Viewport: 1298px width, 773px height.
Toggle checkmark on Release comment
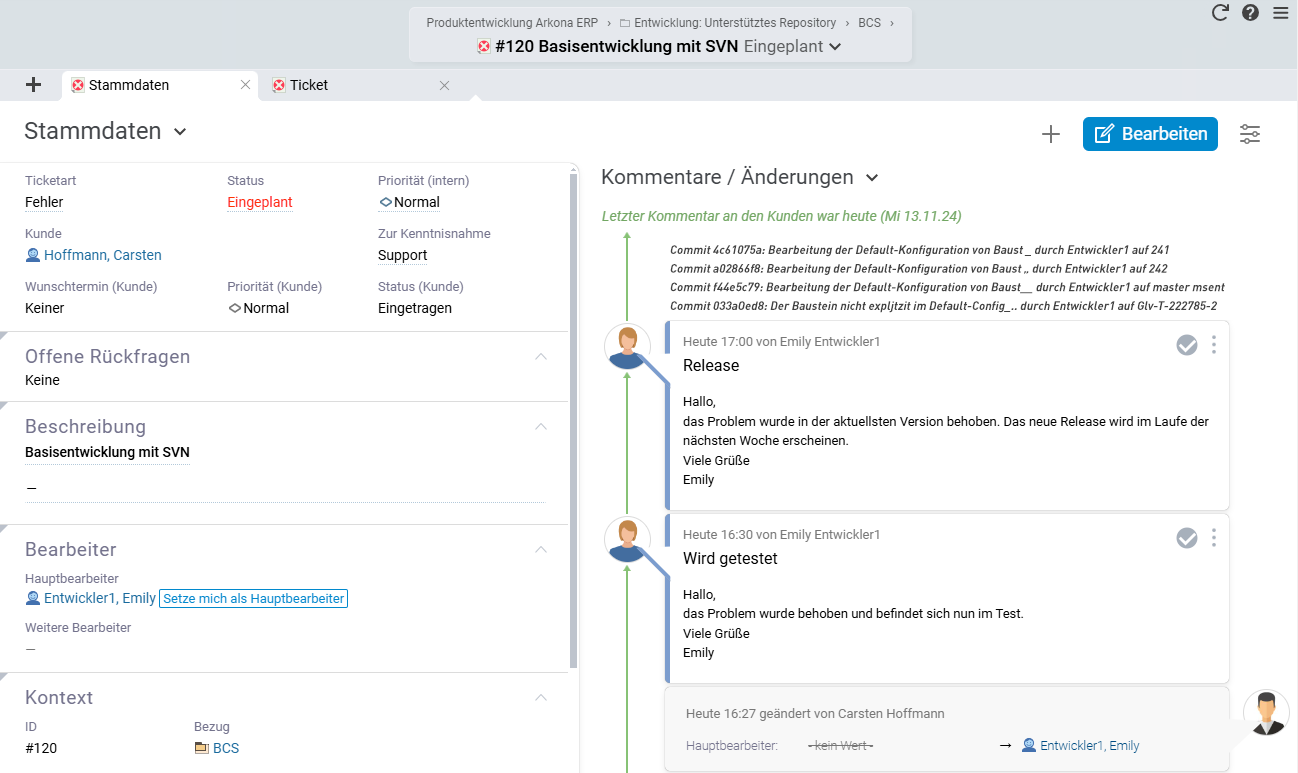(1187, 345)
